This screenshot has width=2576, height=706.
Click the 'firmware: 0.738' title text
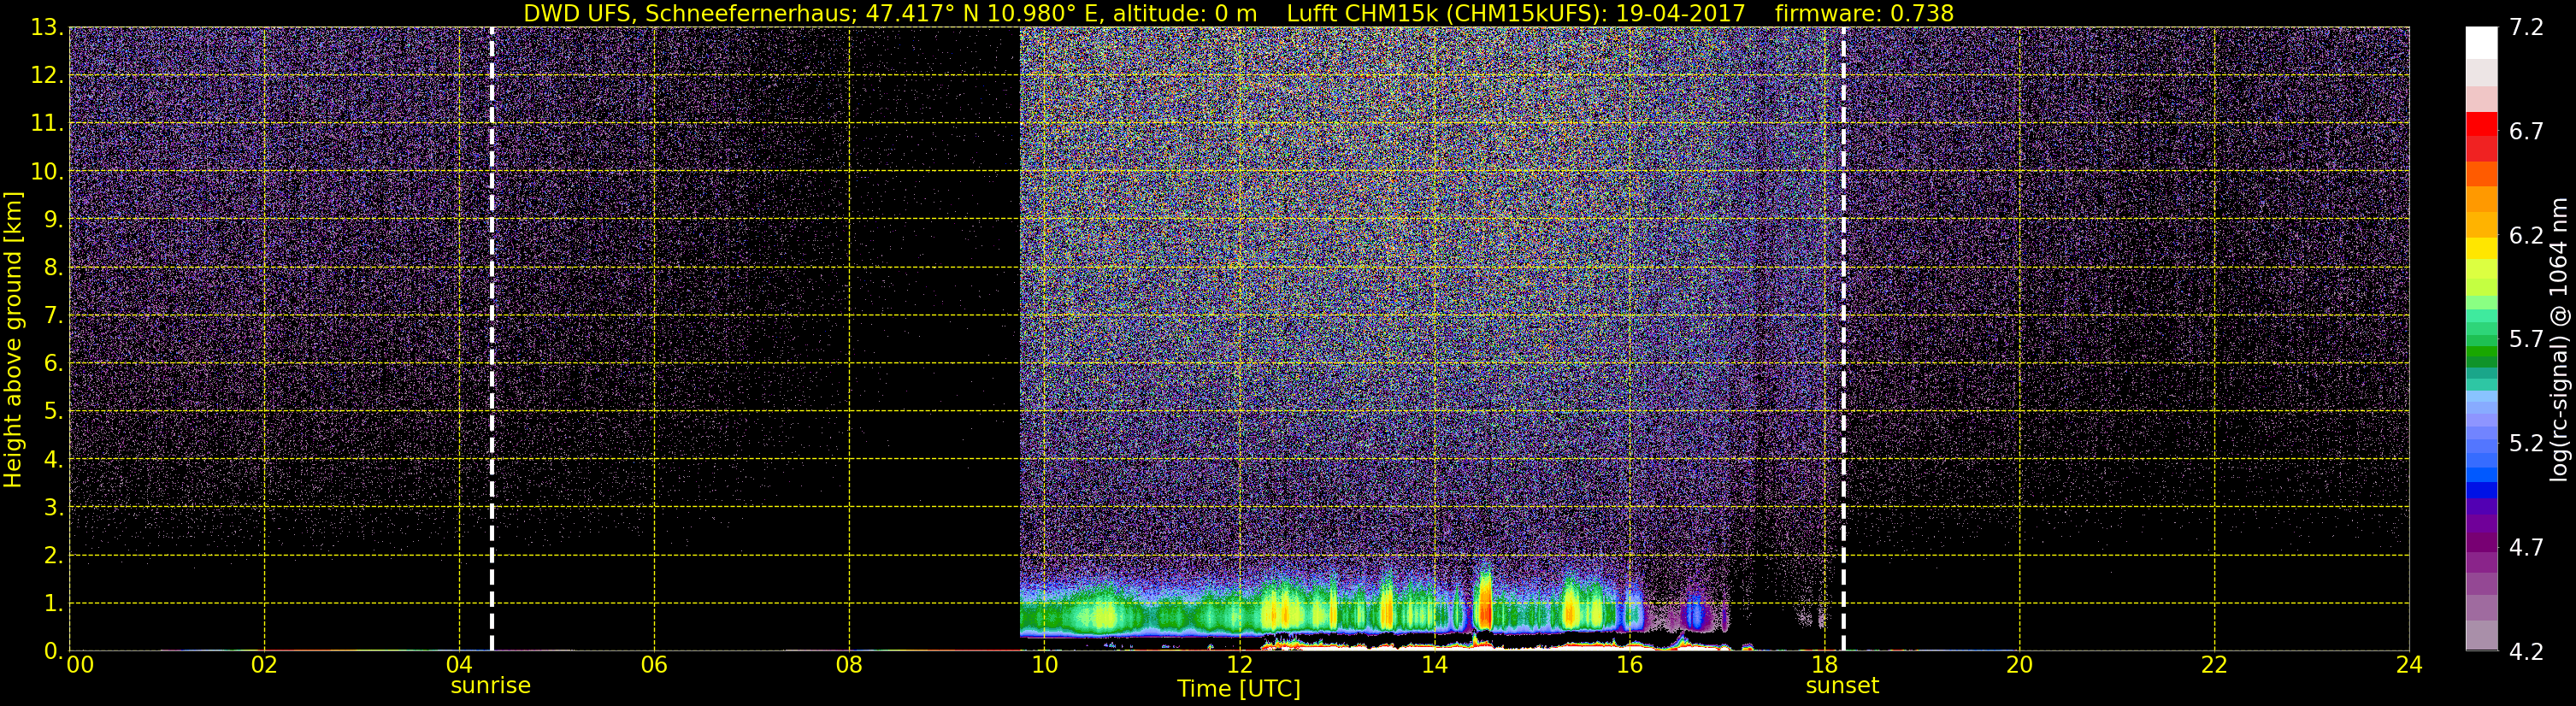1864,14
